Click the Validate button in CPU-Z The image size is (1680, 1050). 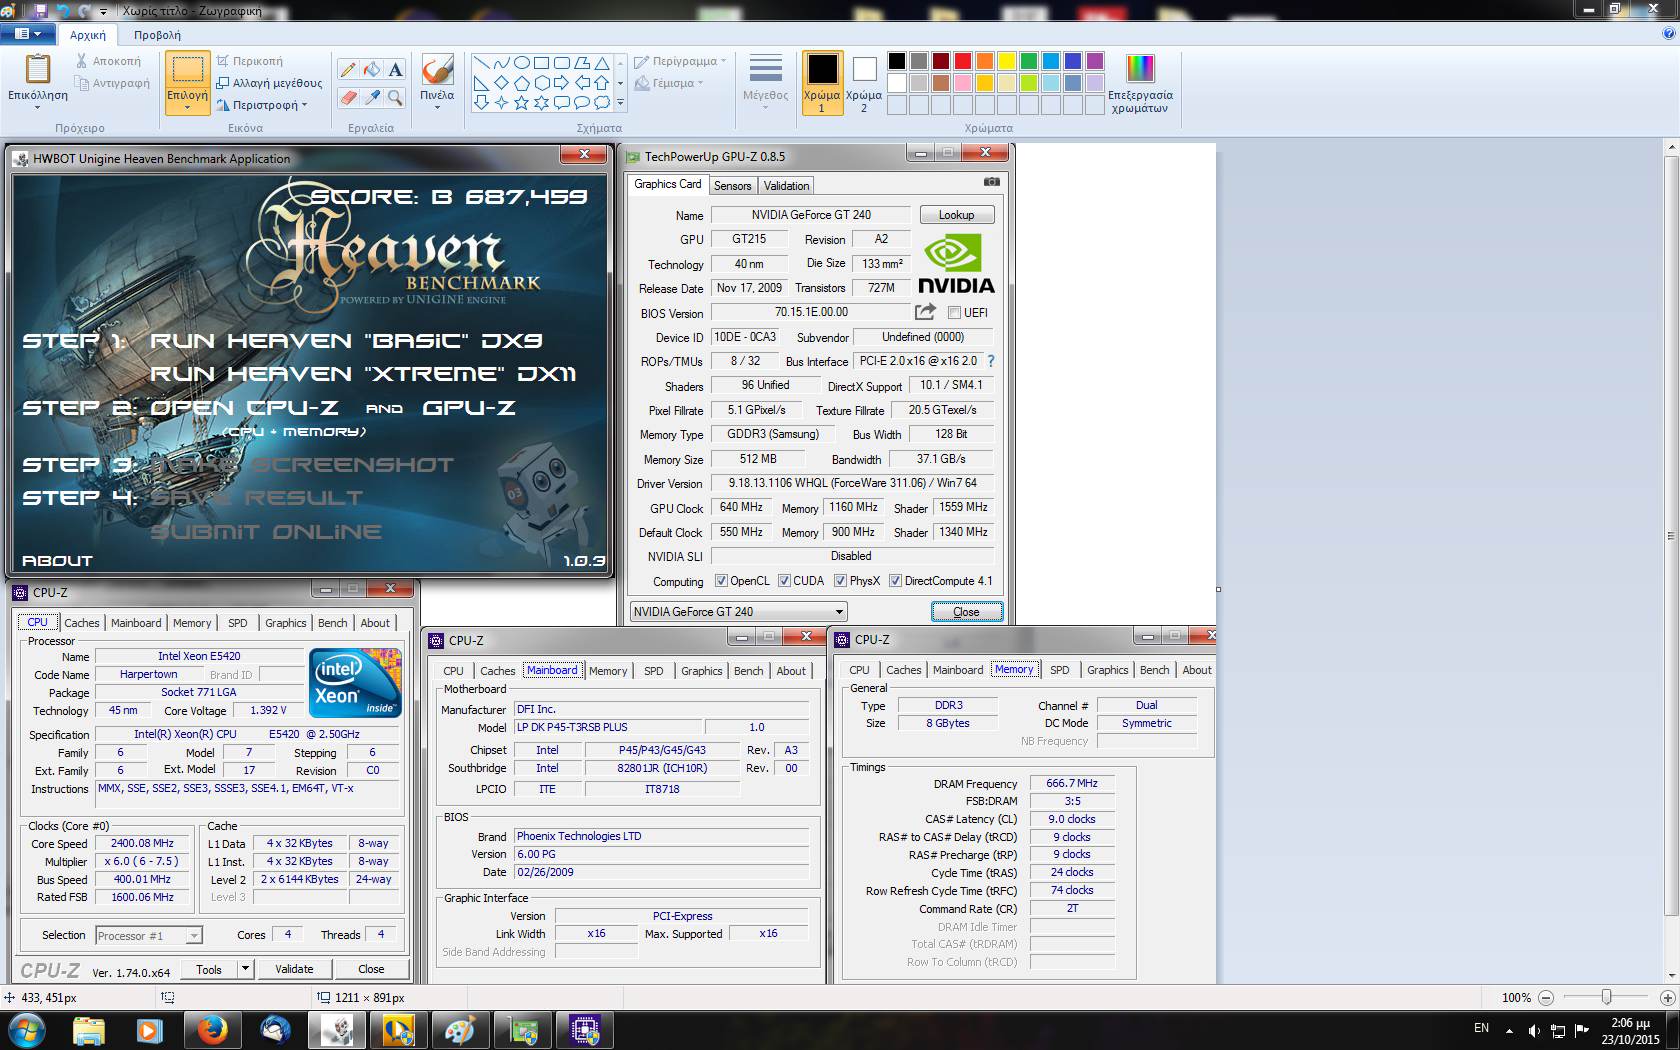tap(294, 969)
